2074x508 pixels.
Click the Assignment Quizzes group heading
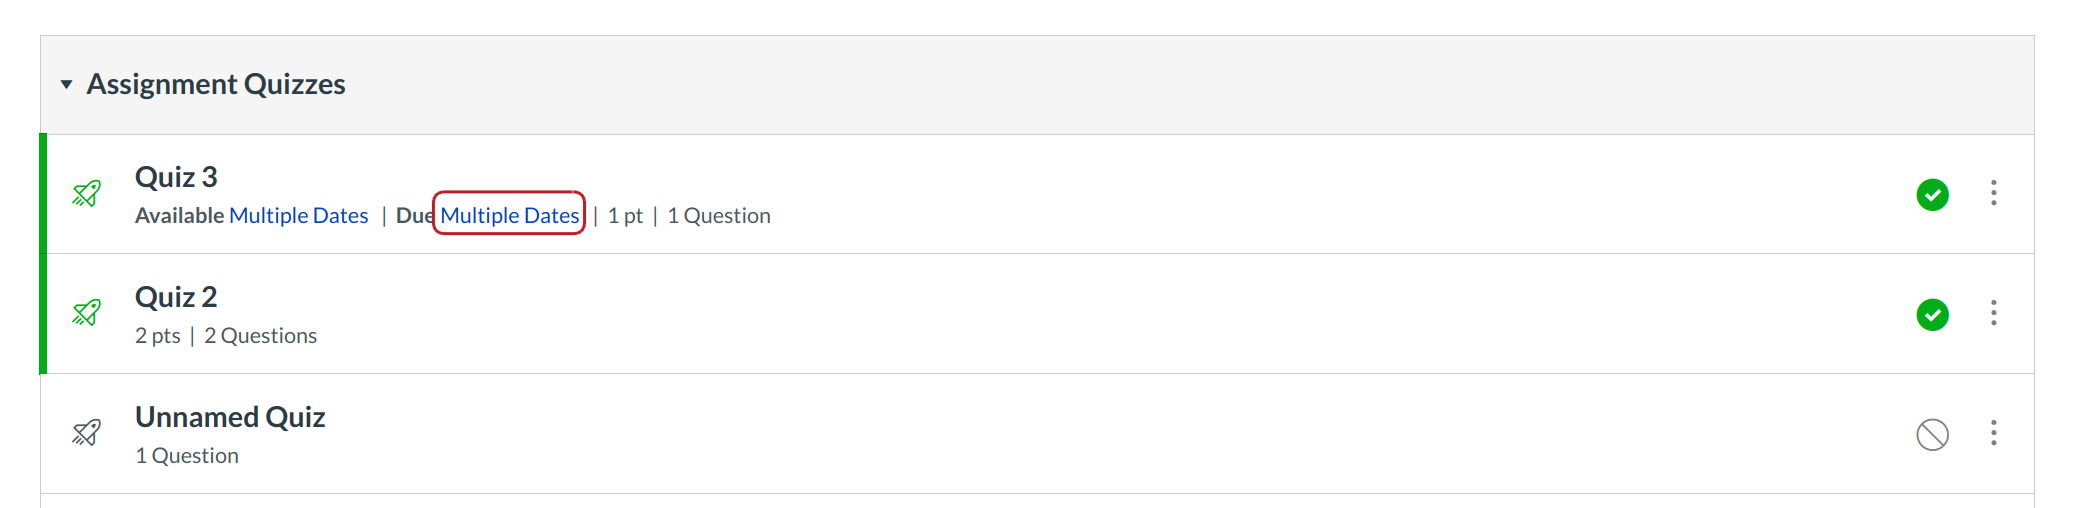coord(216,85)
